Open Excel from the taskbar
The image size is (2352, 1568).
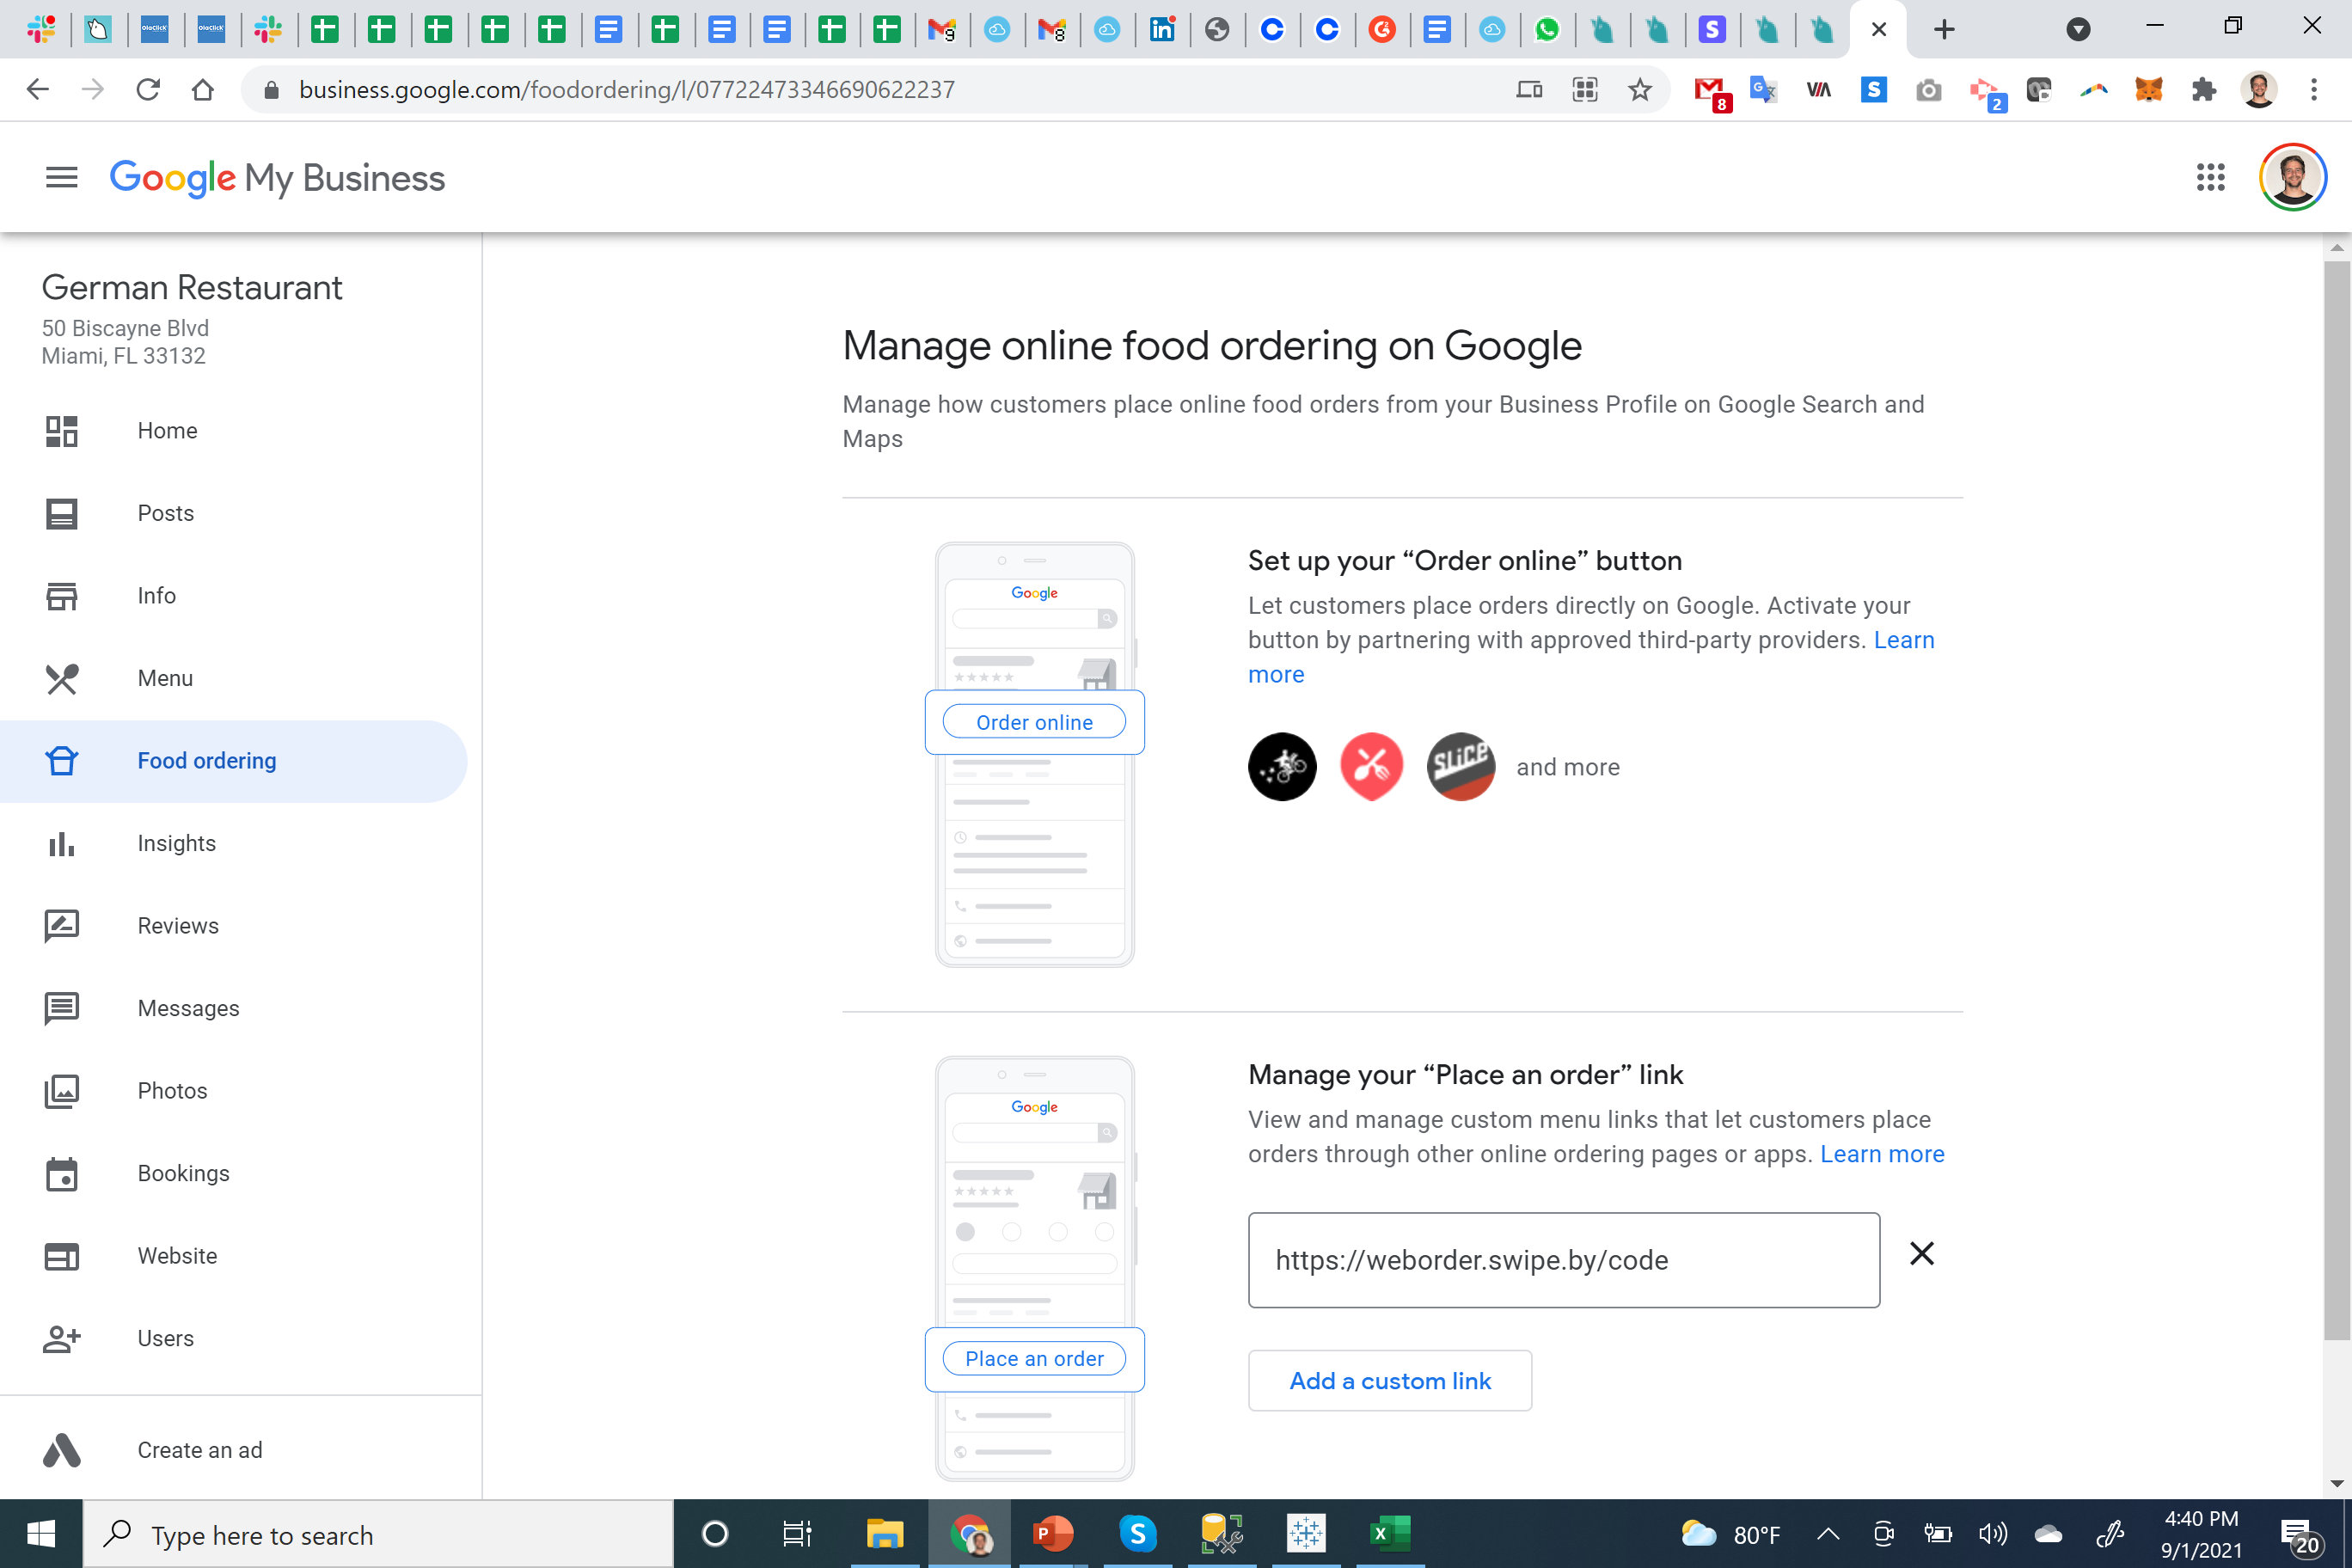1390,1533
